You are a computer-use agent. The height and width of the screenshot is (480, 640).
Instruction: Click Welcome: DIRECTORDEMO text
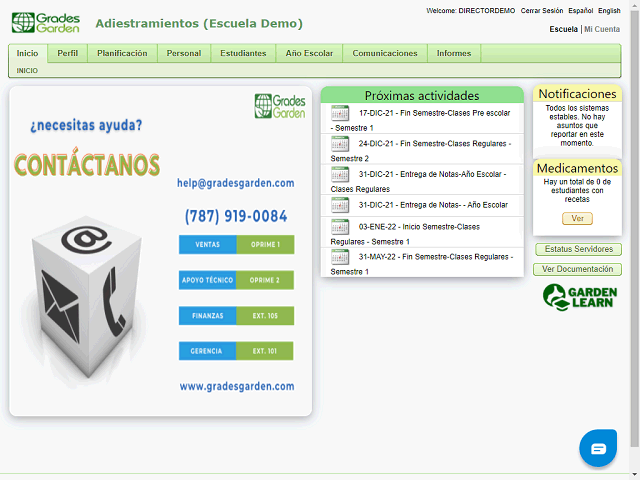tap(471, 11)
